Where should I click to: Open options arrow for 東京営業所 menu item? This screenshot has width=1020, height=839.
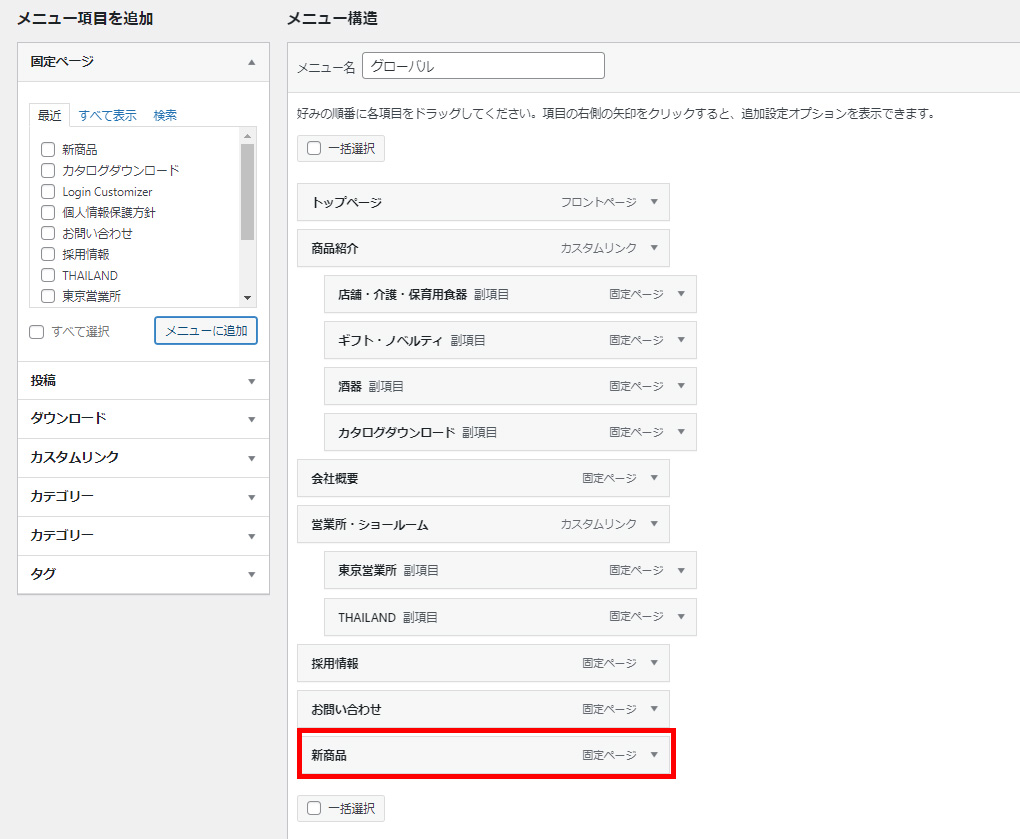tap(681, 570)
